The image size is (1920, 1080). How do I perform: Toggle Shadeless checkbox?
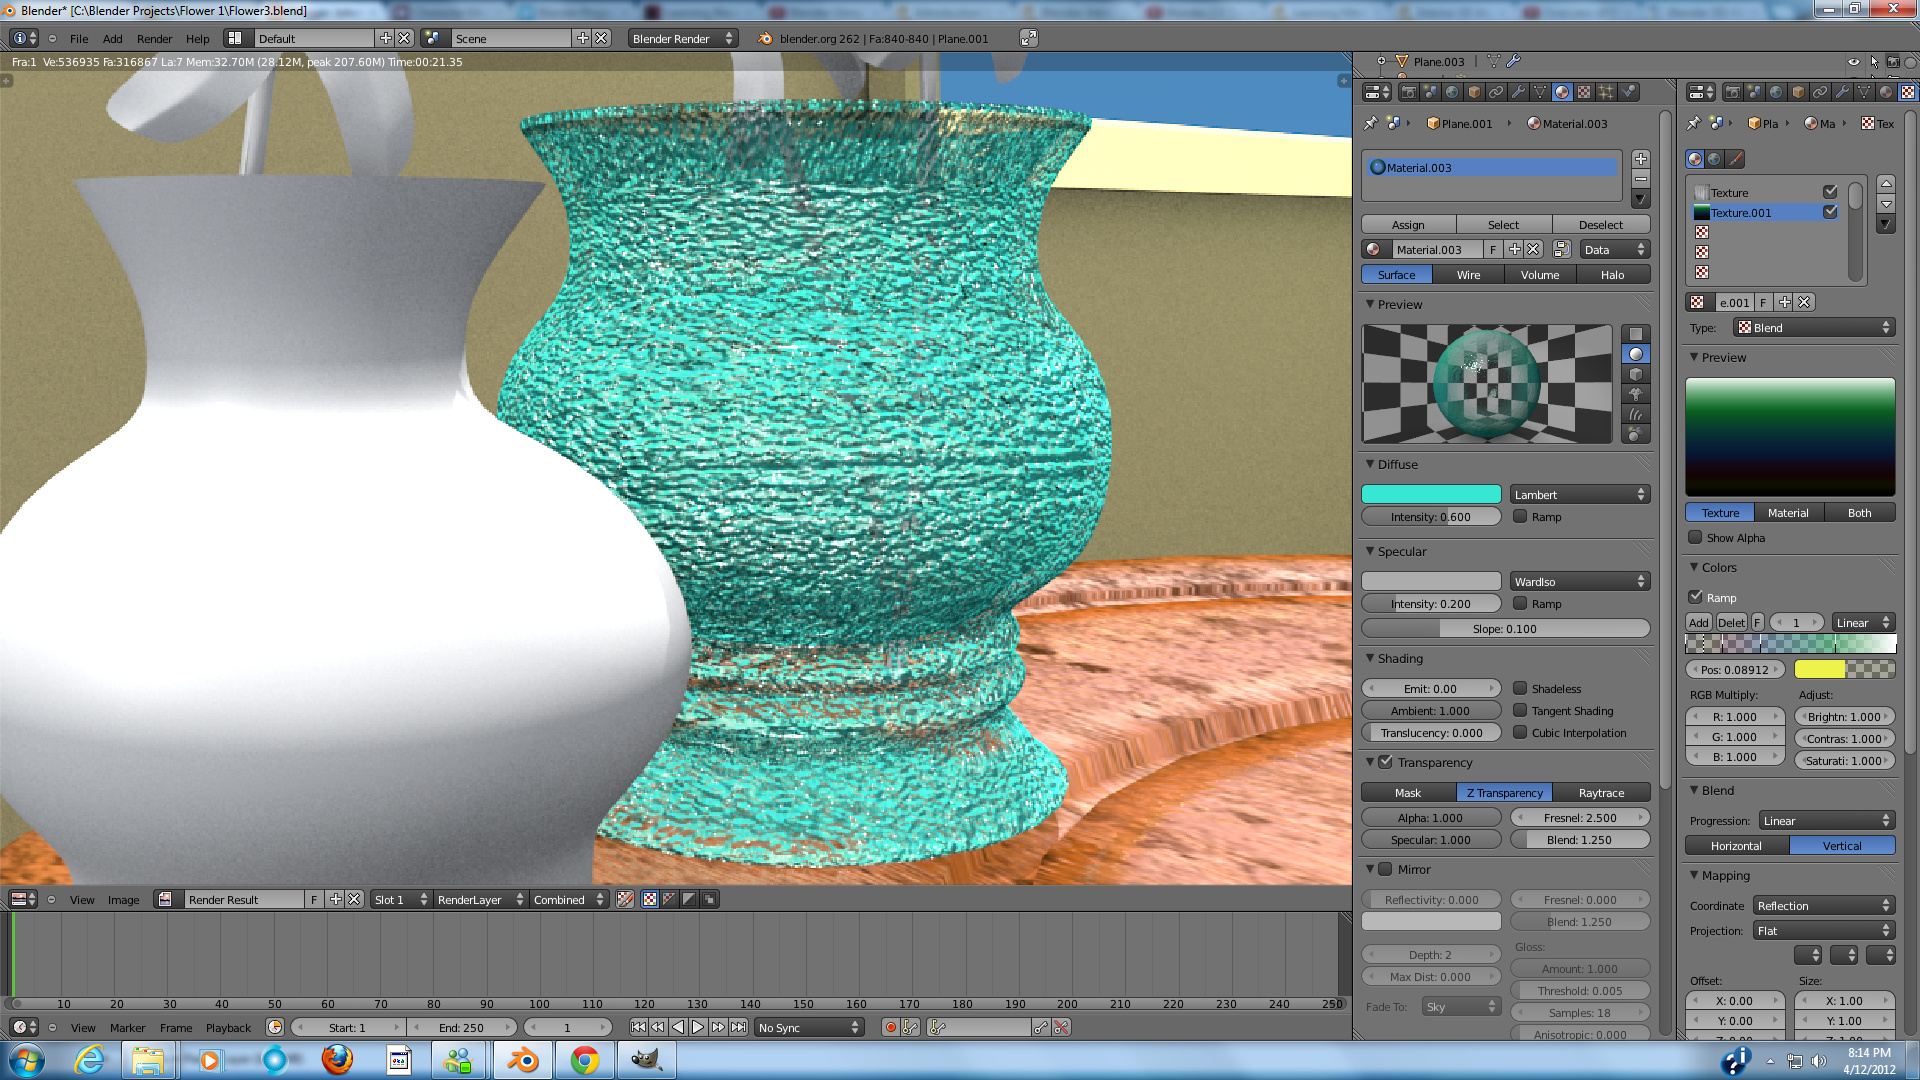[1520, 688]
